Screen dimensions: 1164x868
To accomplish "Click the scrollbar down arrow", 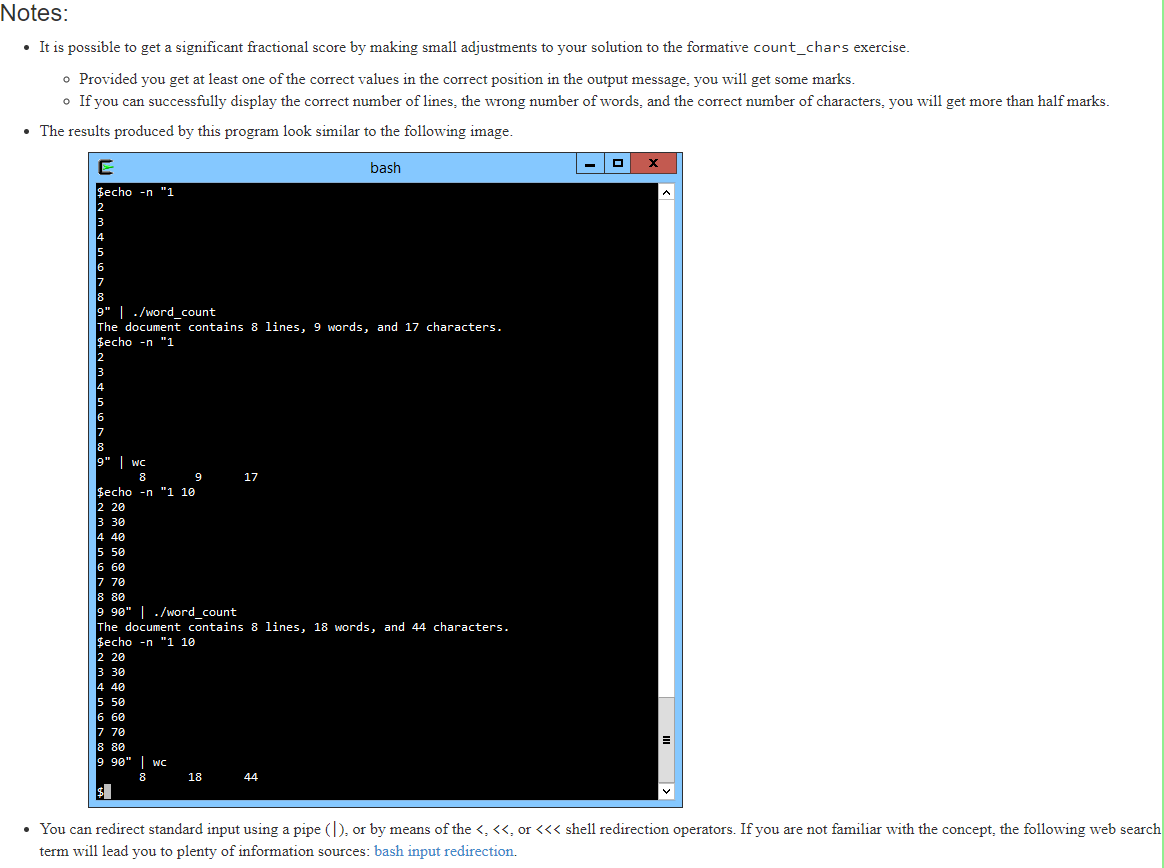I will point(666,791).
